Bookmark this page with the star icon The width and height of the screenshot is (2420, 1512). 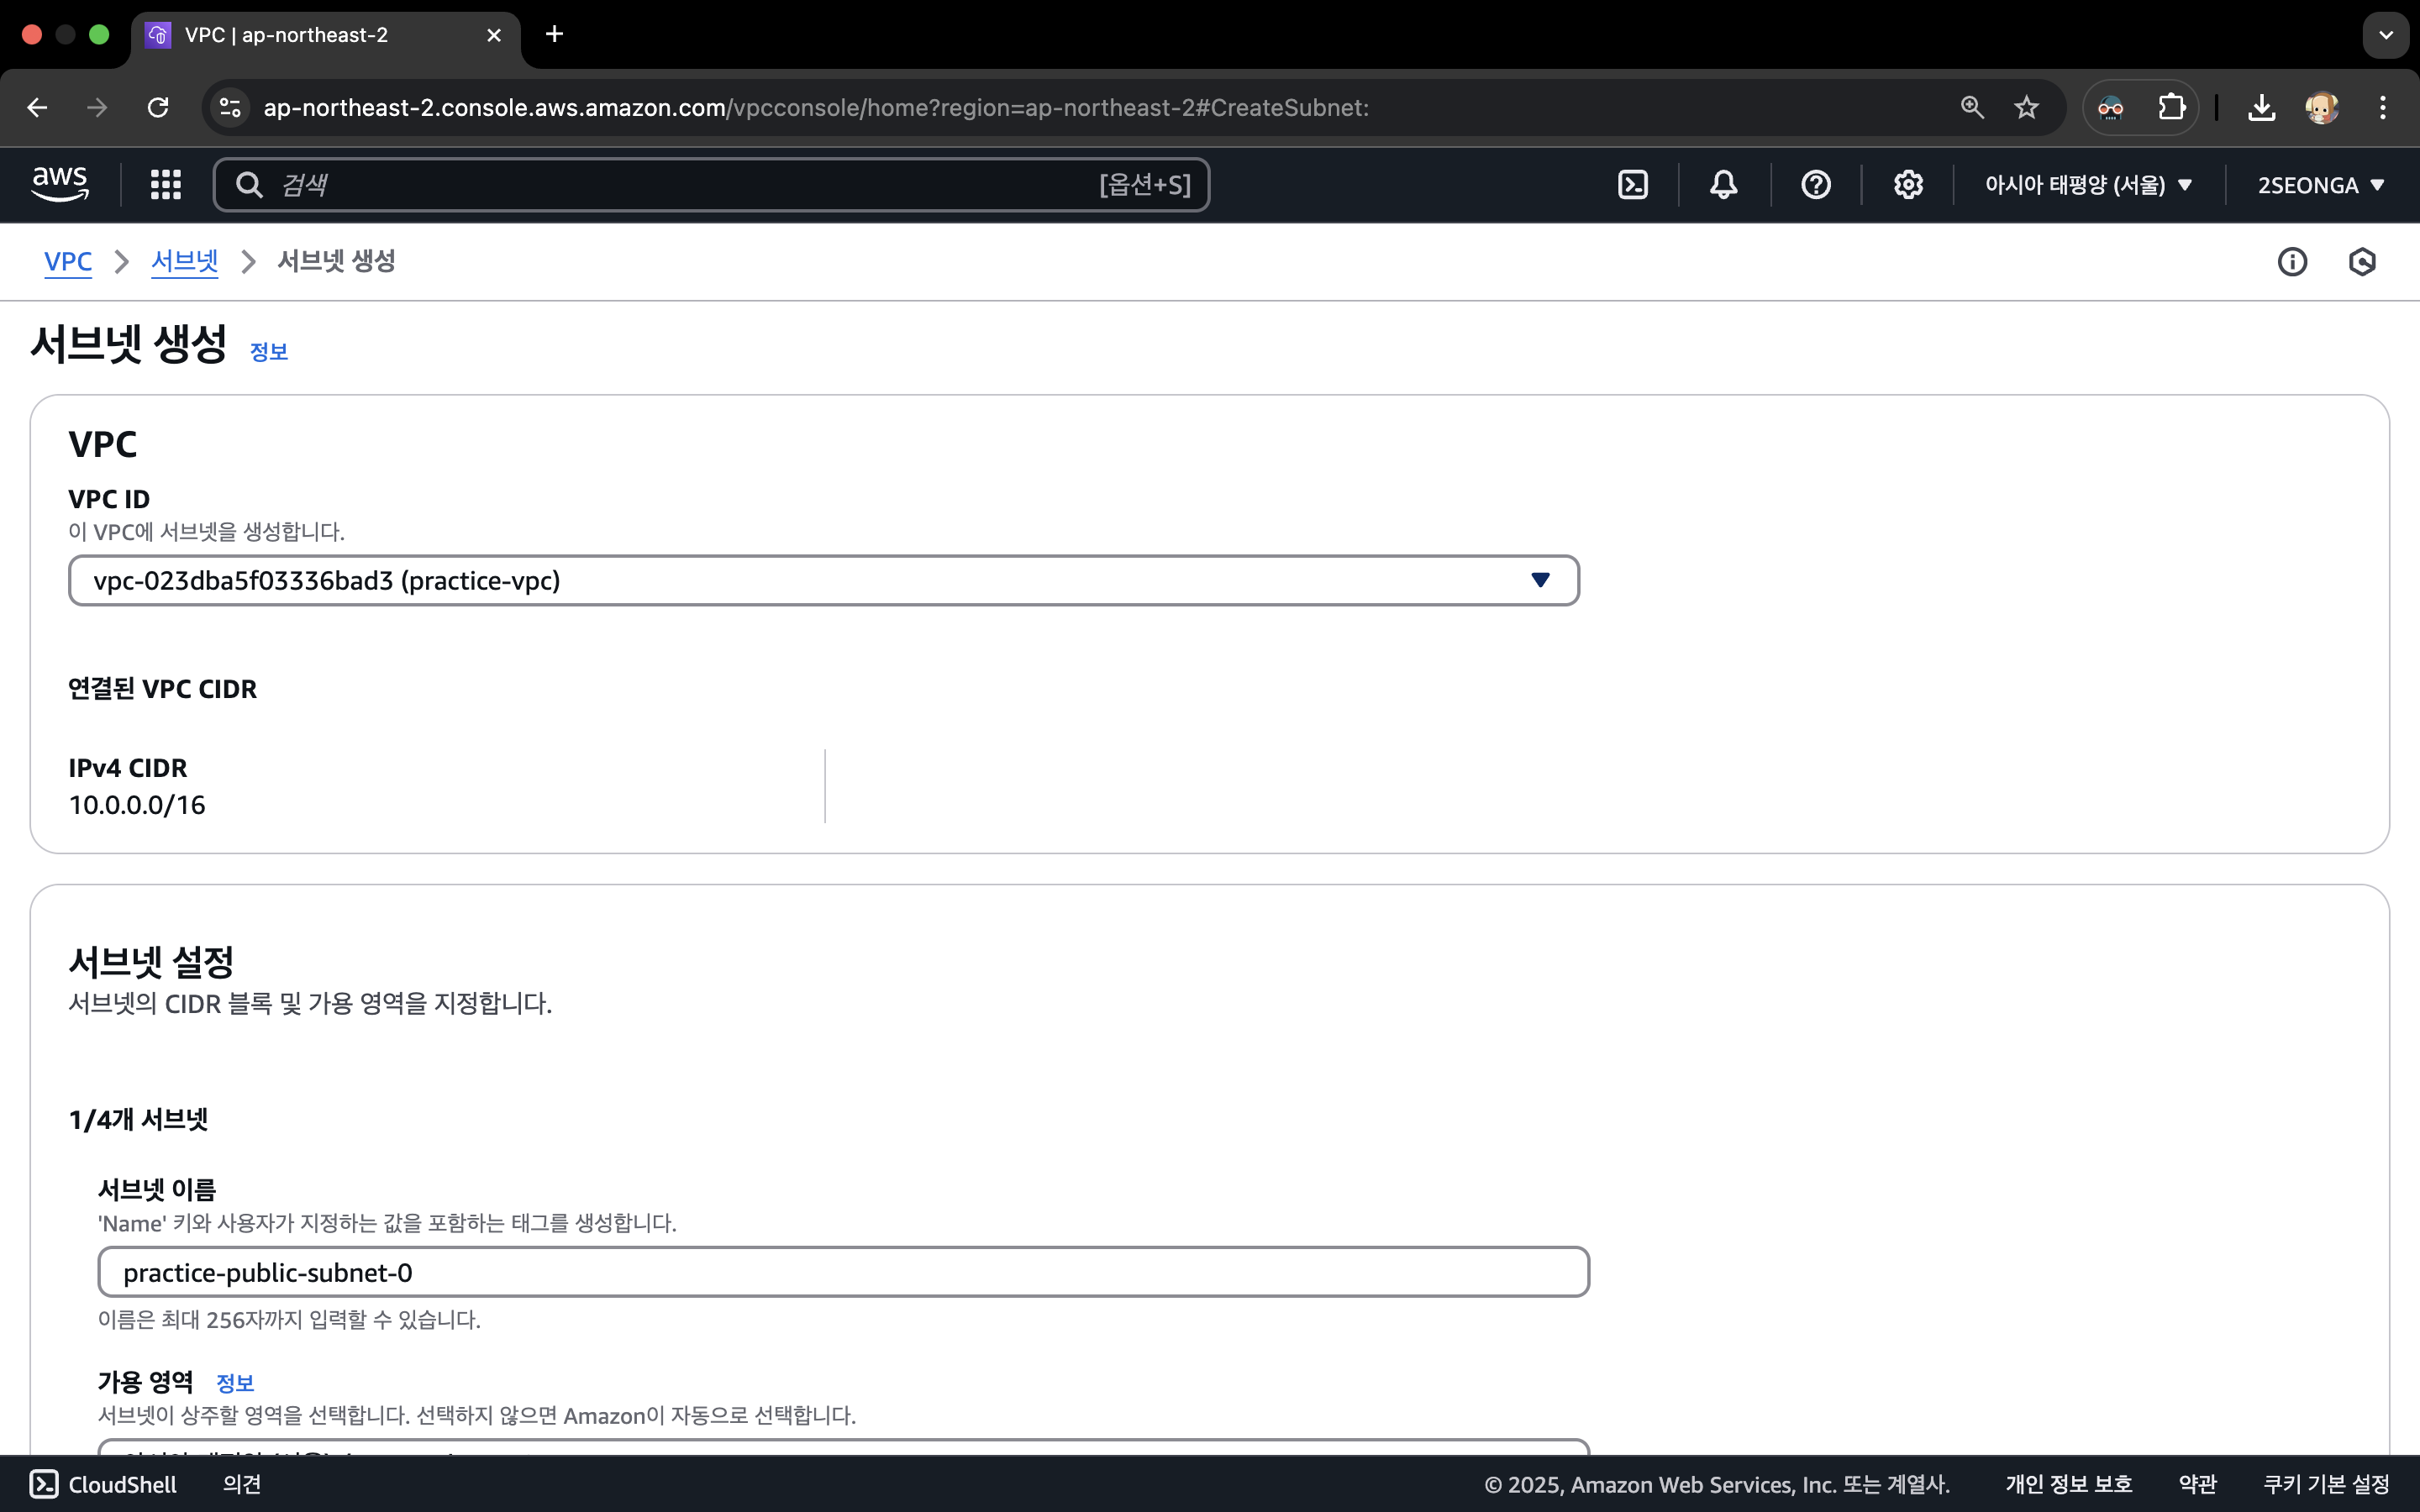tap(2026, 107)
